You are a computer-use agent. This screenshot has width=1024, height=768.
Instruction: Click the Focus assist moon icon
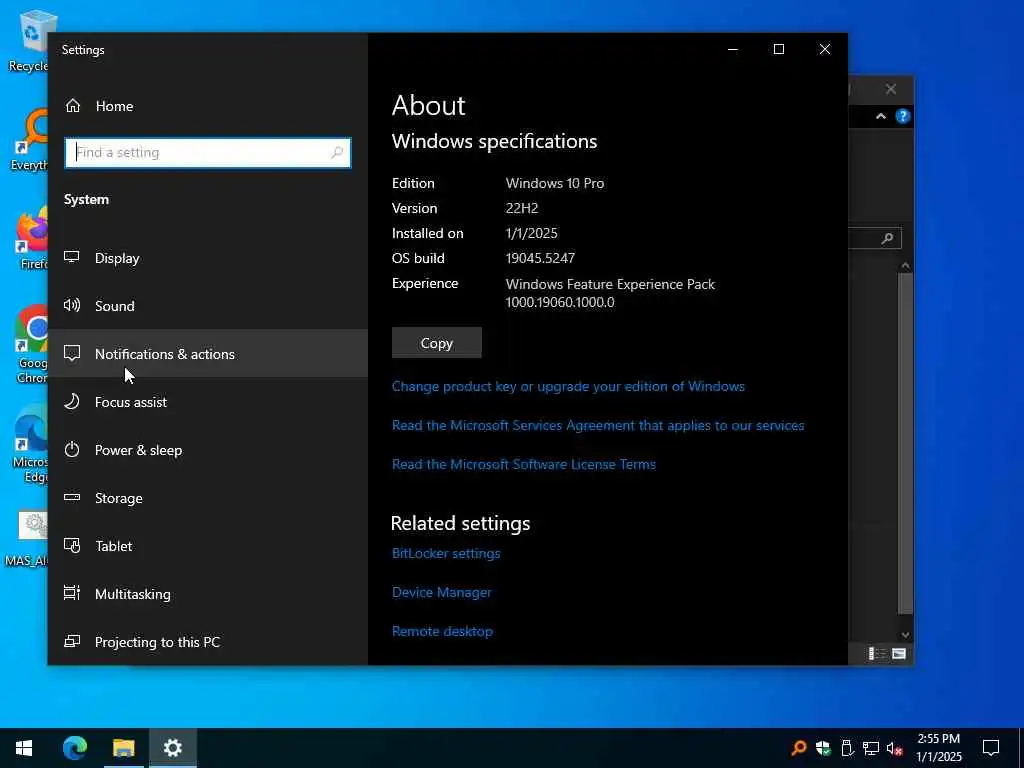coord(72,401)
